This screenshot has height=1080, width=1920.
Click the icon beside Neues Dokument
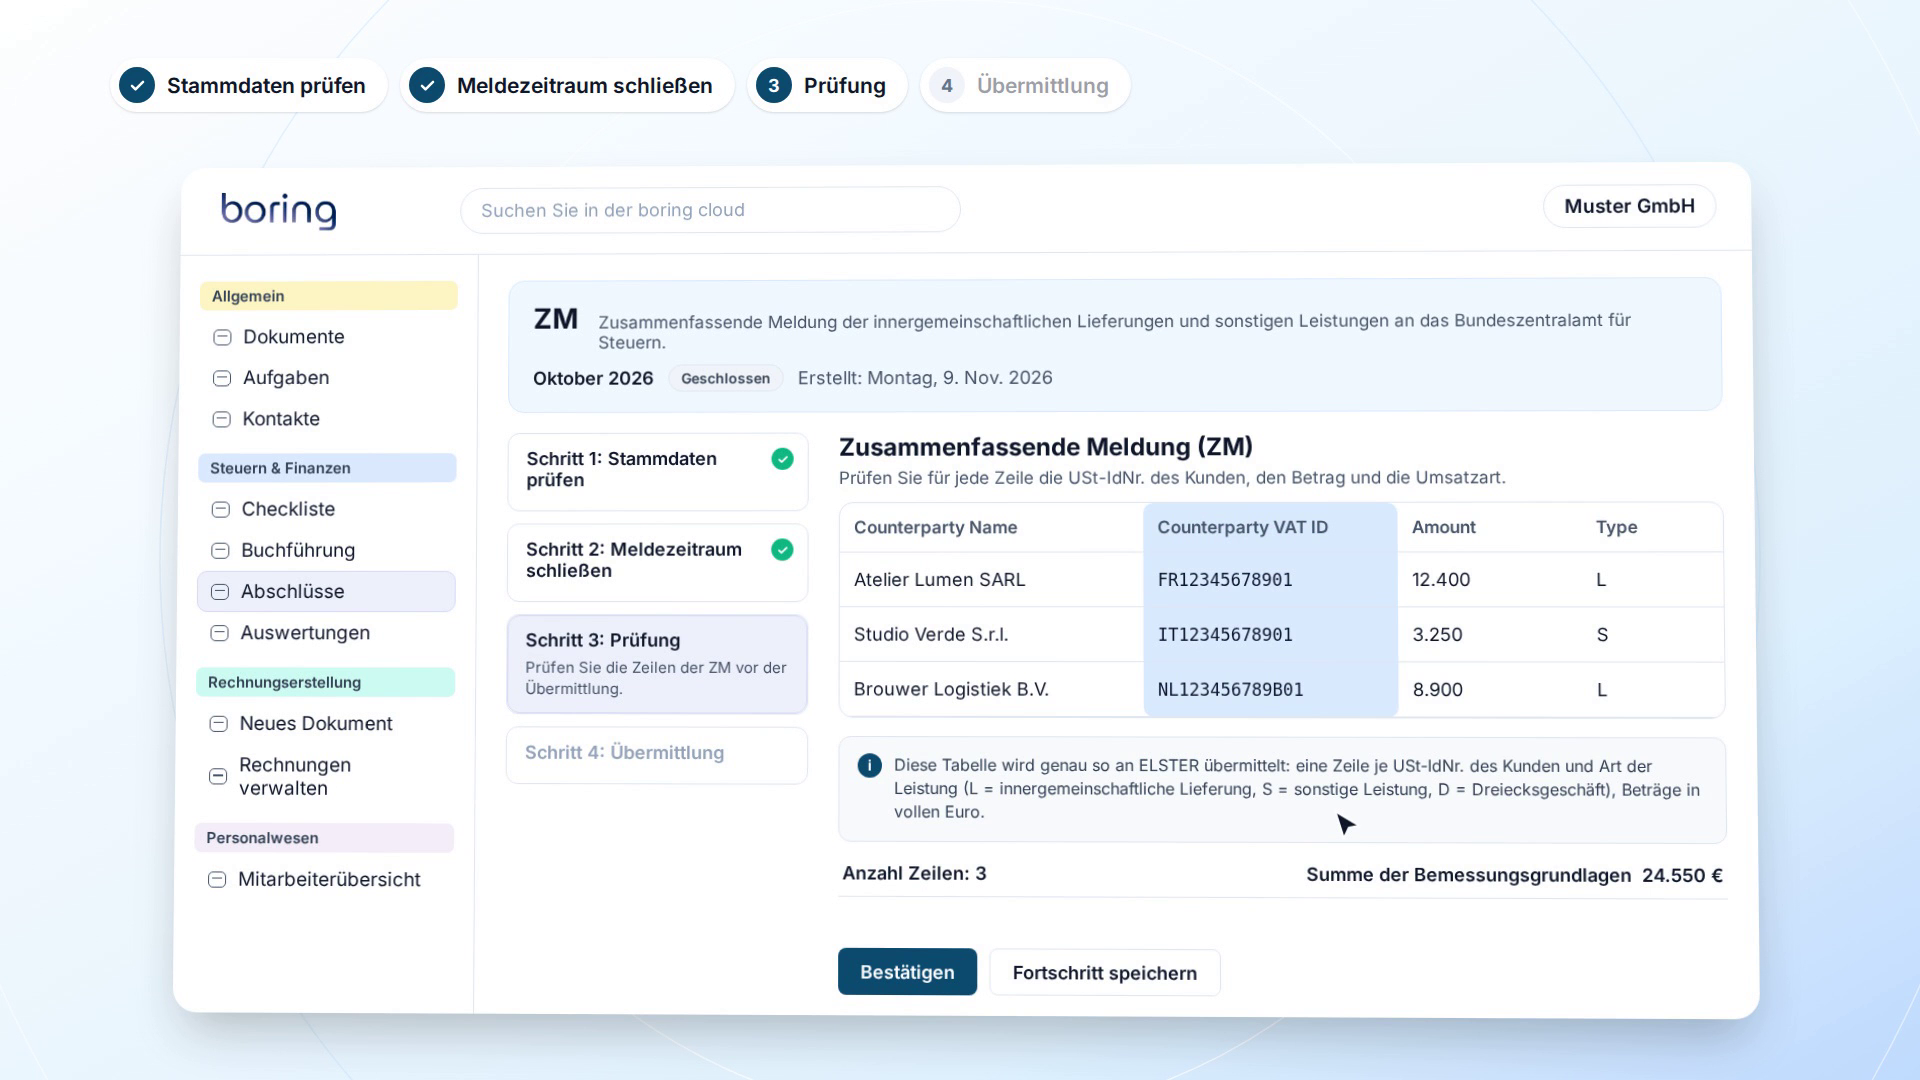tap(218, 724)
